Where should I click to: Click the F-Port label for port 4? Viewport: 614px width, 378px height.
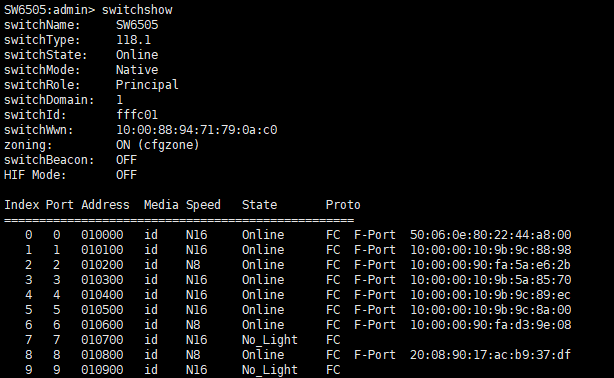[x=375, y=295]
